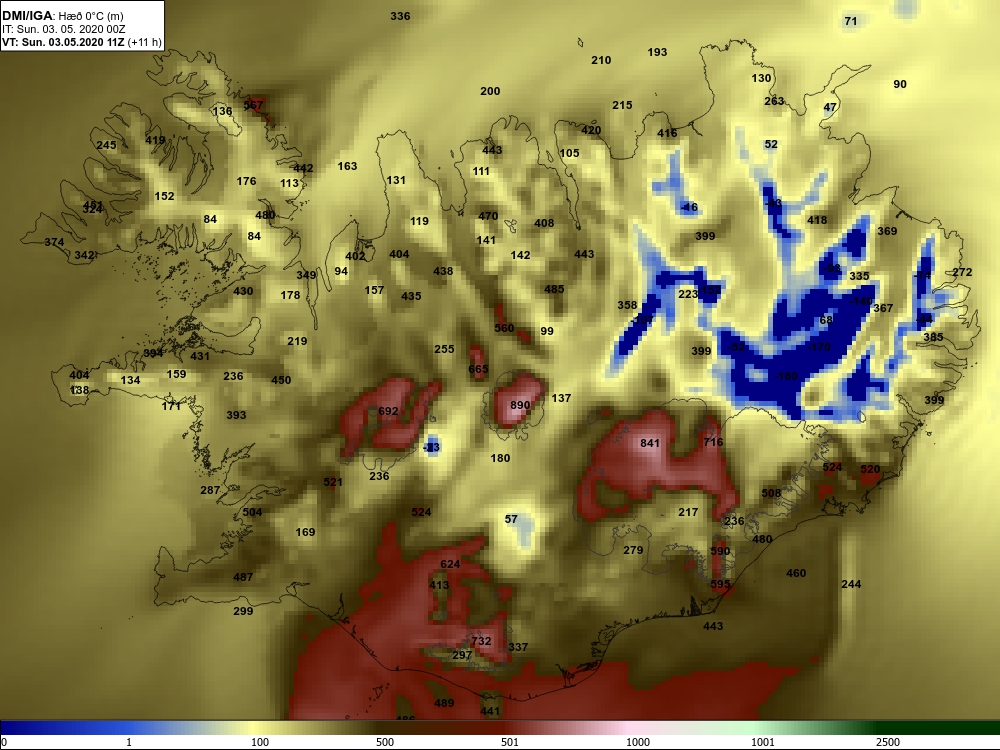Click the map value '279'
This screenshot has width=1000, height=750.
click(x=633, y=550)
